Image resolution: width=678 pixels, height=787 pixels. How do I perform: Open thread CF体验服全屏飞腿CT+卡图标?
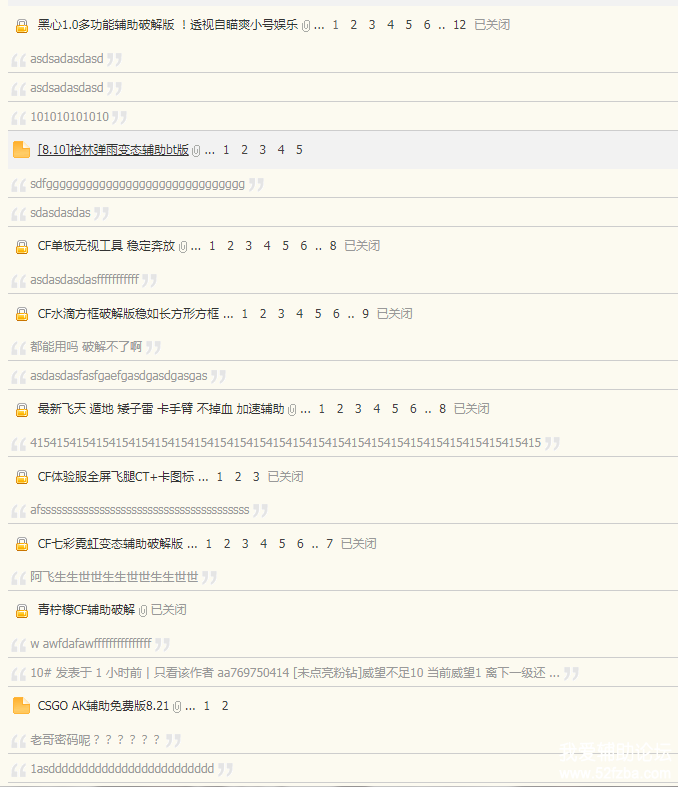115,476
